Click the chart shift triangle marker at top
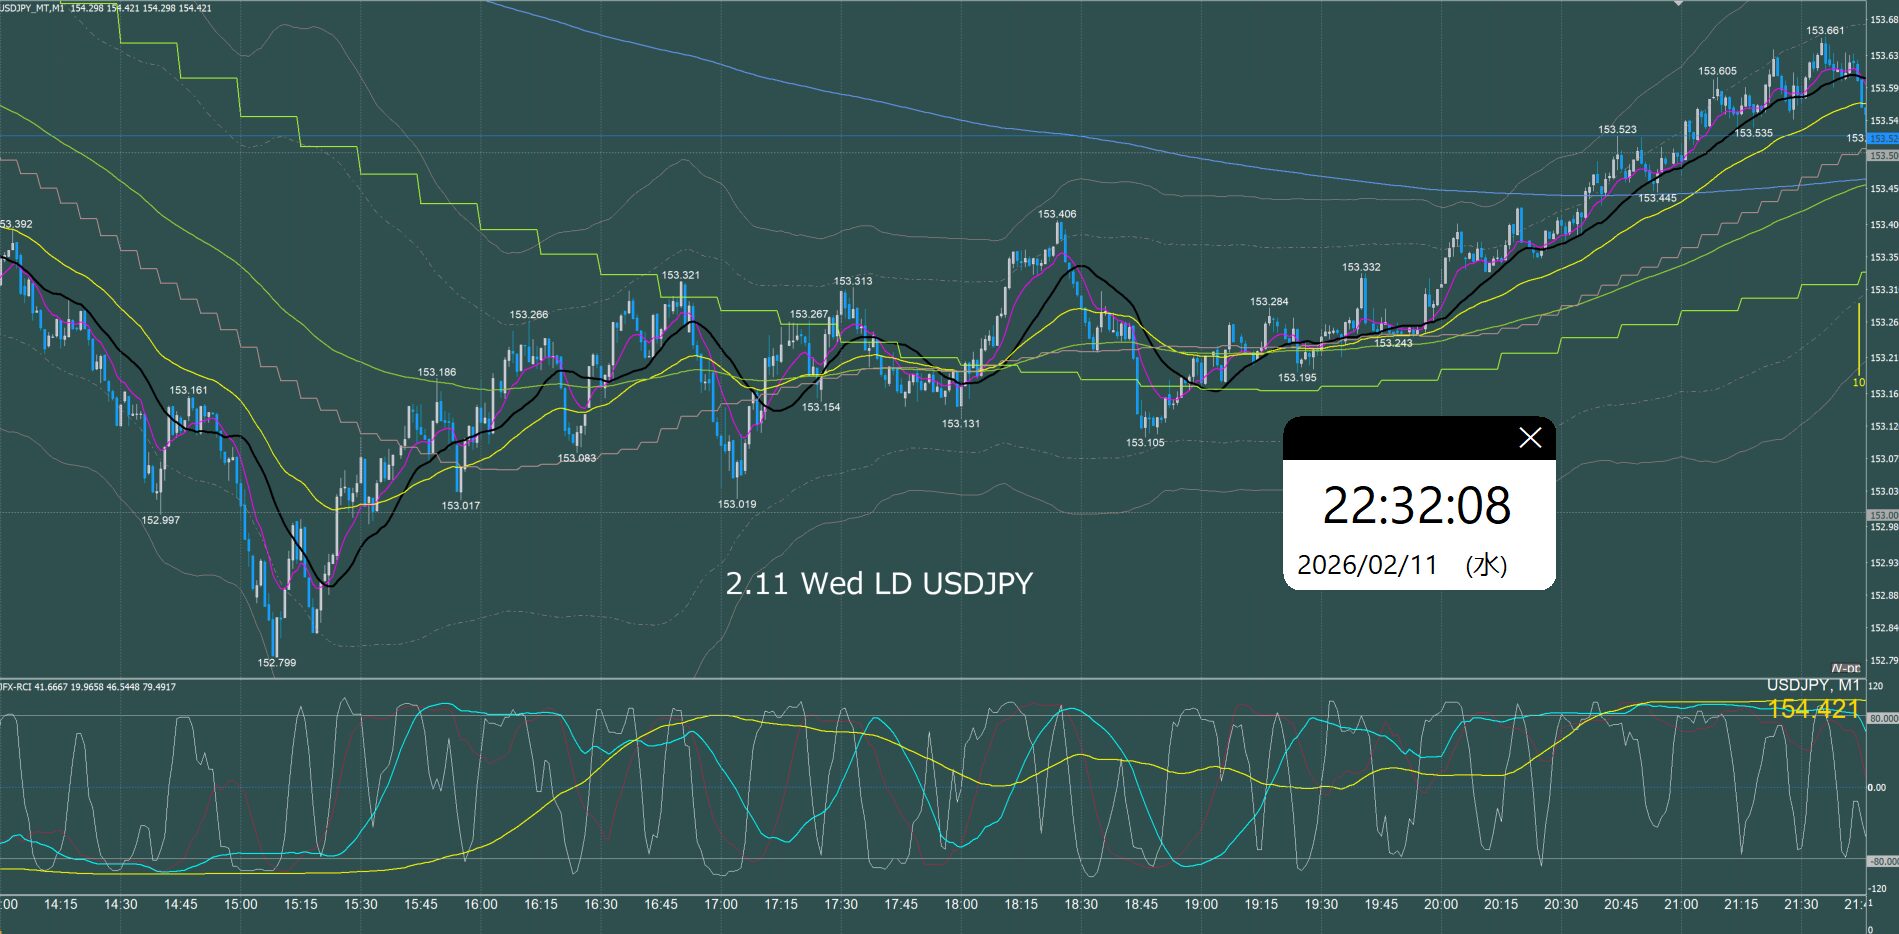Screen dimensions: 1899x934 click(1678, 4)
